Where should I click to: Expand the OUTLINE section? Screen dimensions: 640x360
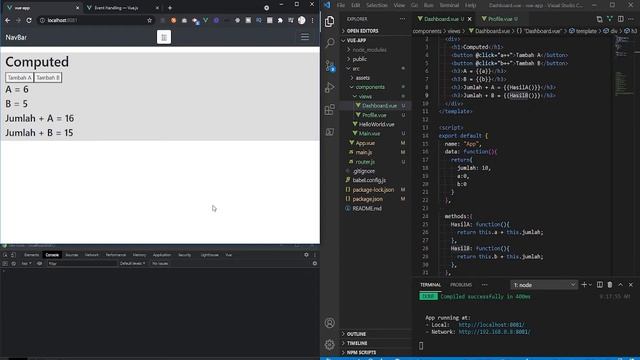tap(376, 334)
